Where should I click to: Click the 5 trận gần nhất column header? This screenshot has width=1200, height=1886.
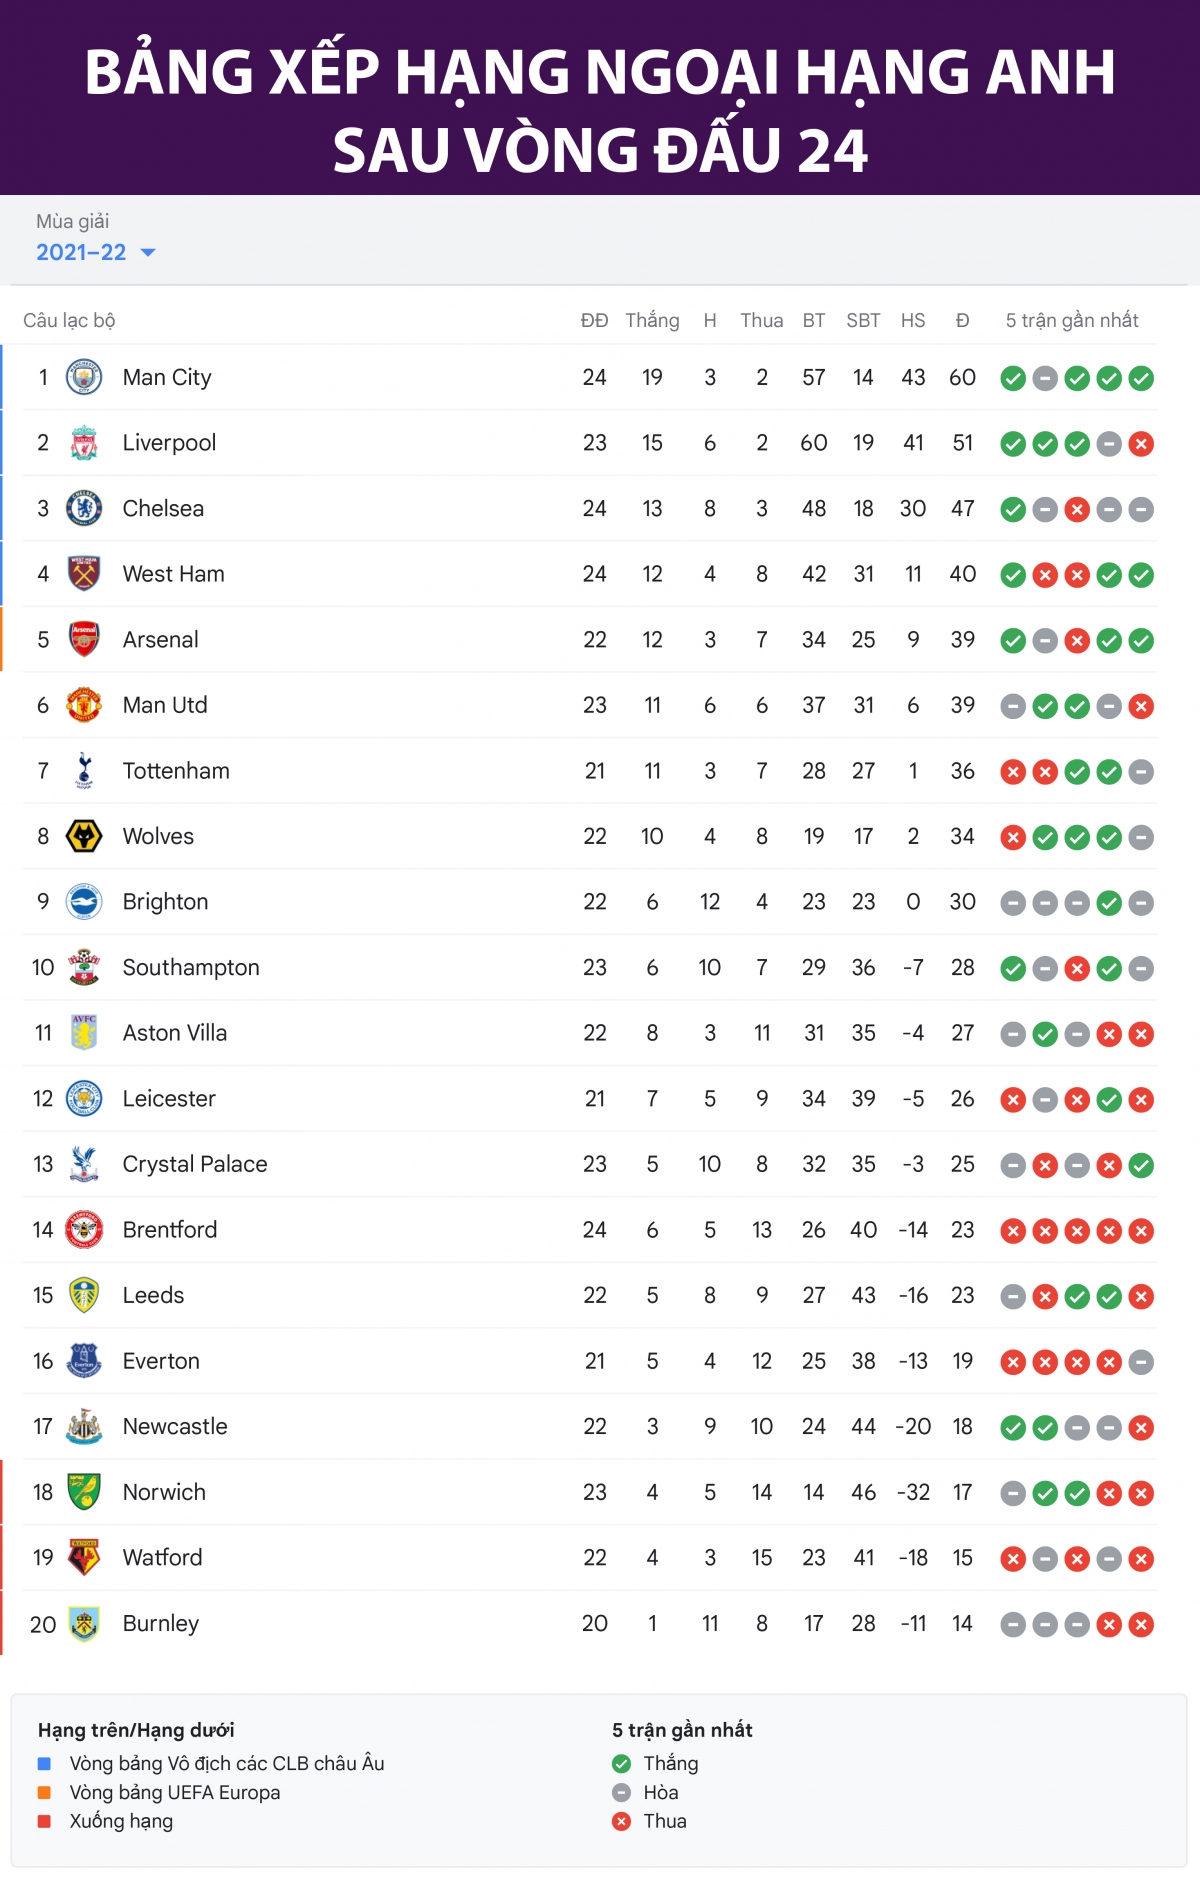click(1072, 320)
